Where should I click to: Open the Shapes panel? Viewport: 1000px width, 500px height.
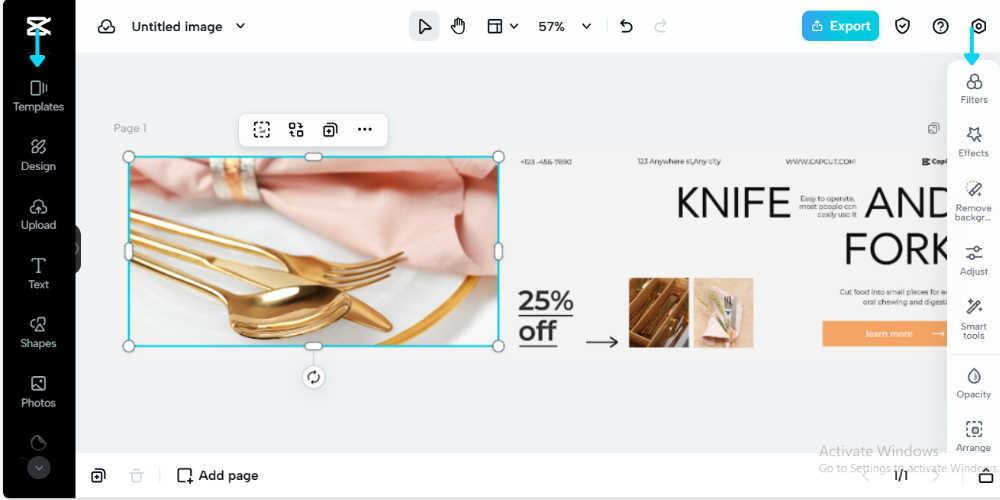tap(38, 332)
